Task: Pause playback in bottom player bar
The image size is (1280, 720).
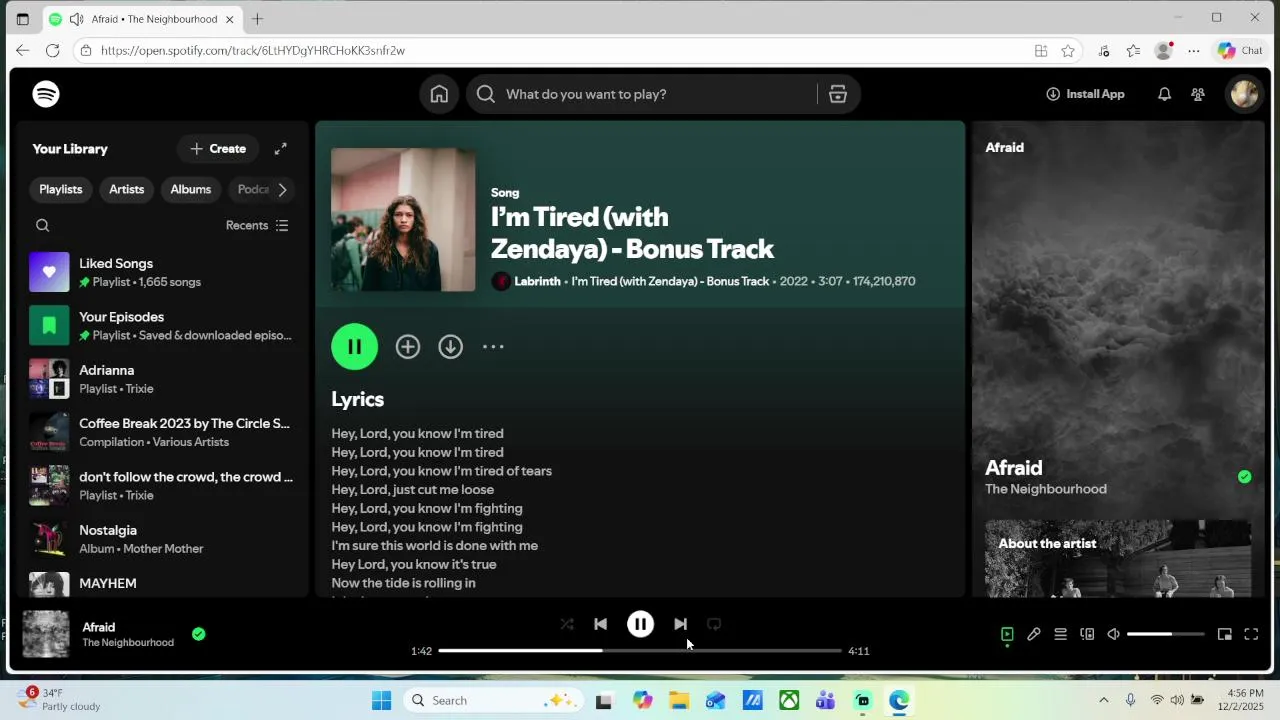Action: (x=640, y=624)
